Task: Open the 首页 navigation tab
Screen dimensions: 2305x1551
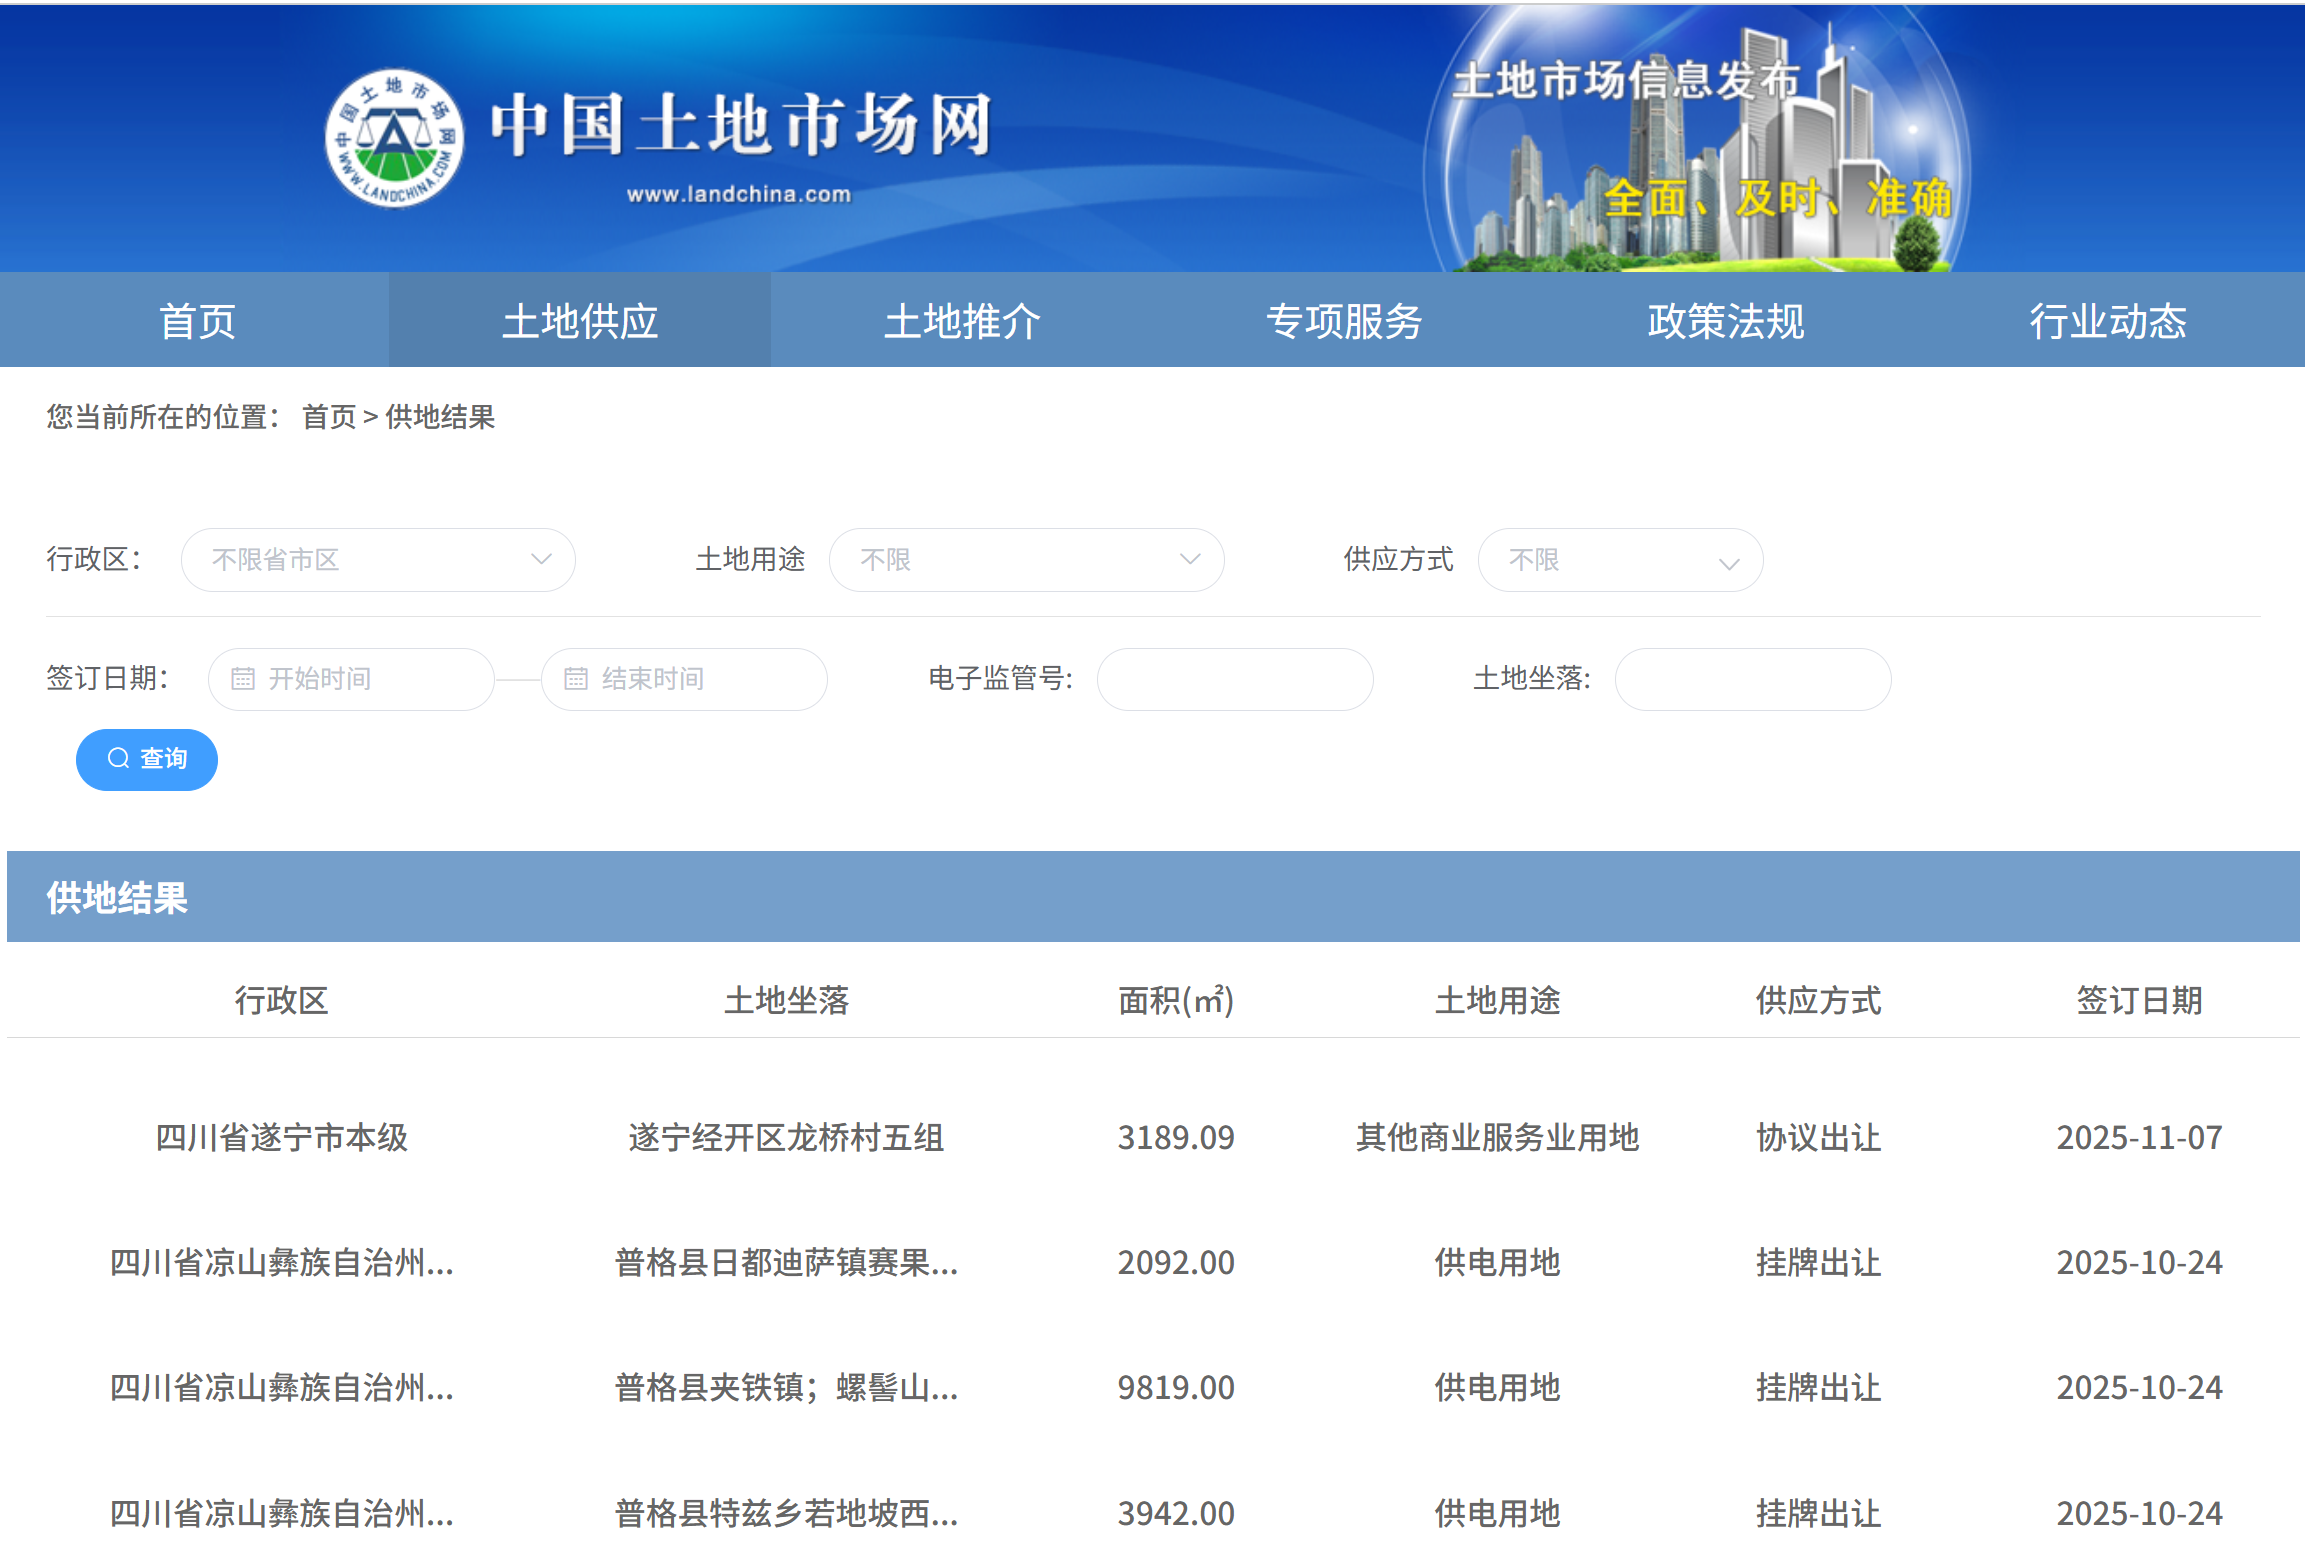Action: [x=196, y=321]
